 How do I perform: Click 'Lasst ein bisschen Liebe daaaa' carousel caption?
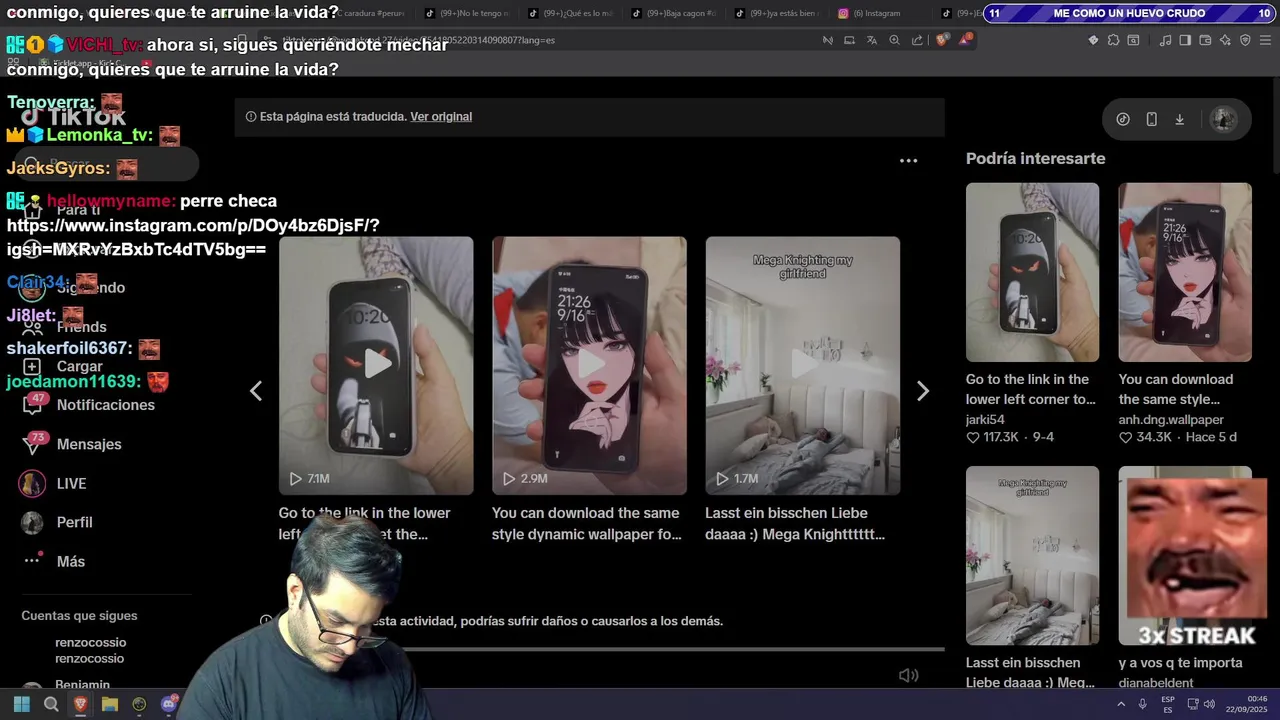click(795, 524)
